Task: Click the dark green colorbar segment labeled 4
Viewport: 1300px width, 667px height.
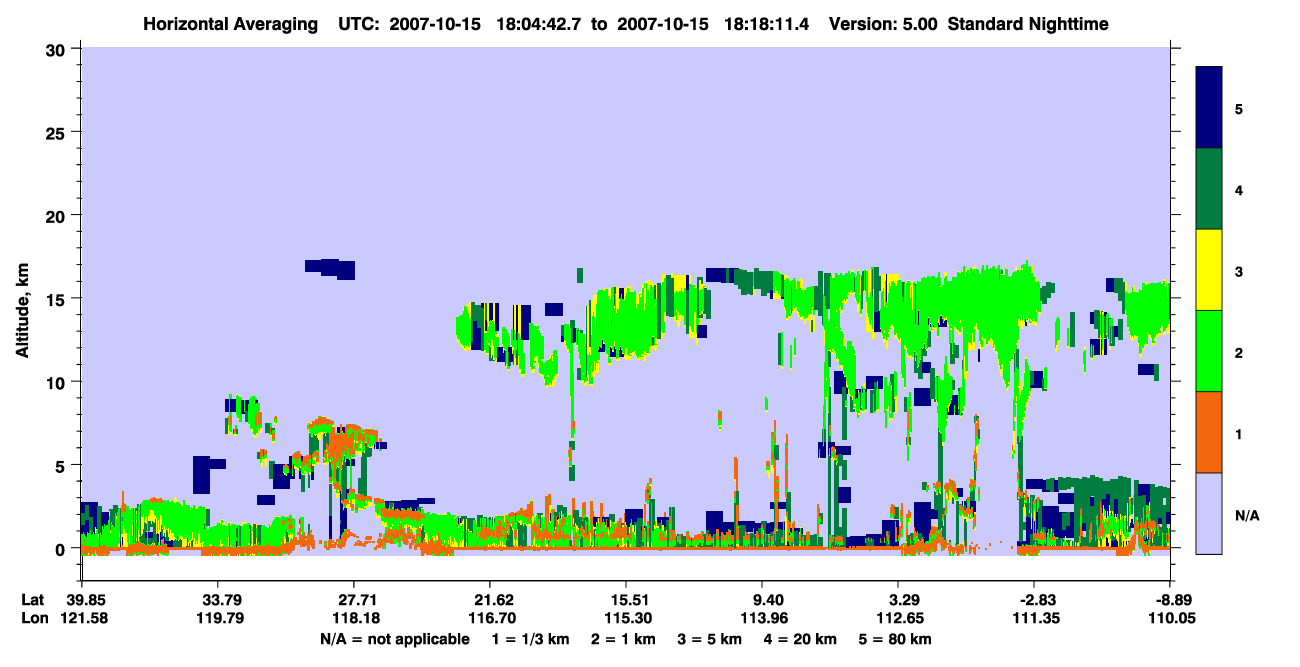Action: (x=1209, y=189)
